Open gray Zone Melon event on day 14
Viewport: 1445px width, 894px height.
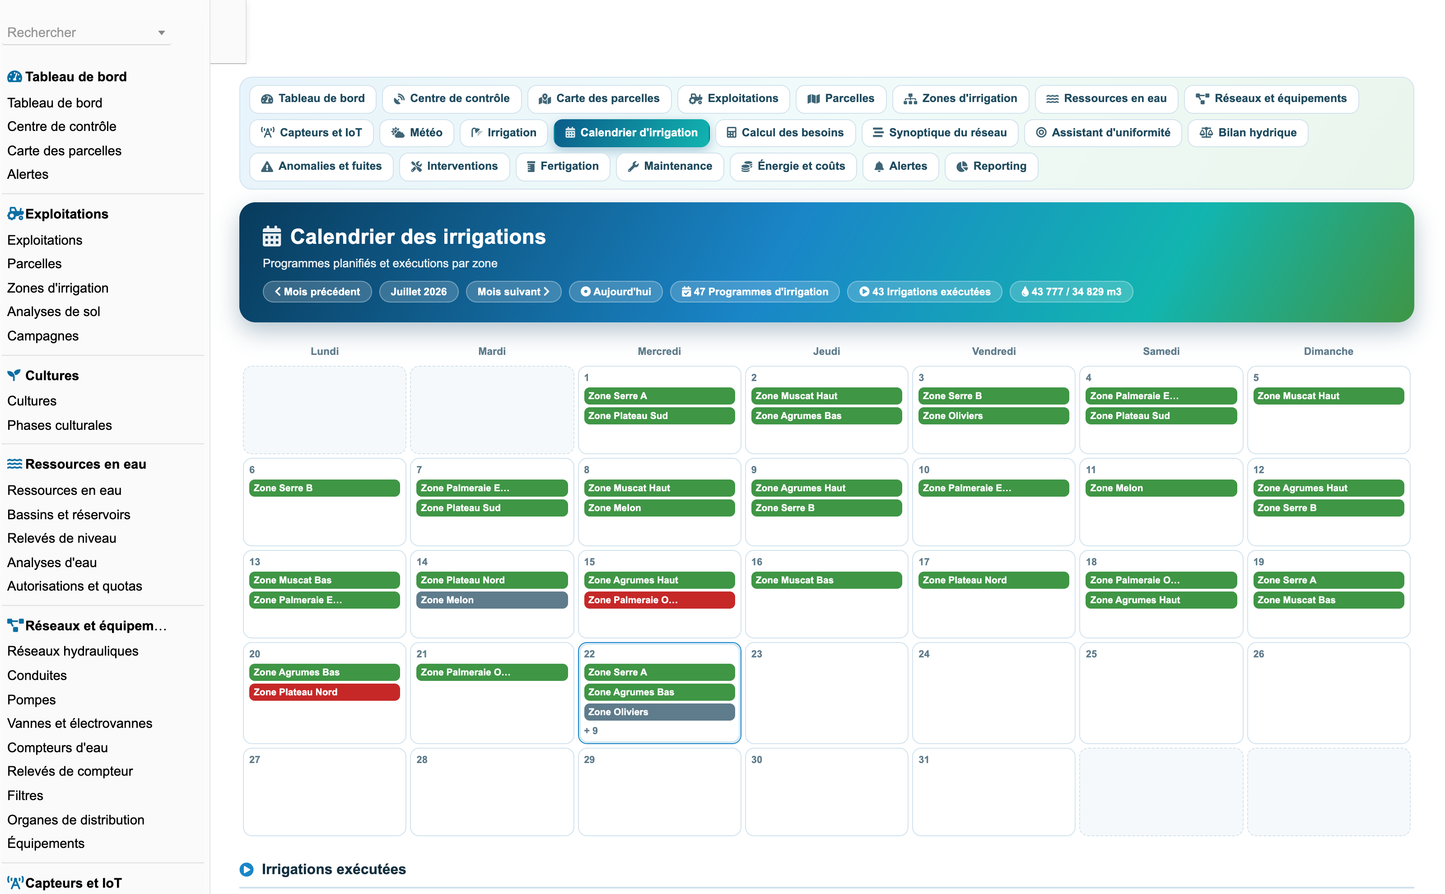[492, 600]
